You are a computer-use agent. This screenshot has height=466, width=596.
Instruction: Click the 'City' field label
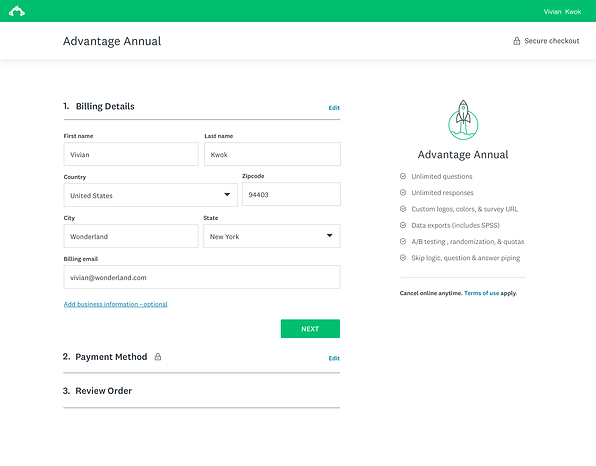point(69,218)
